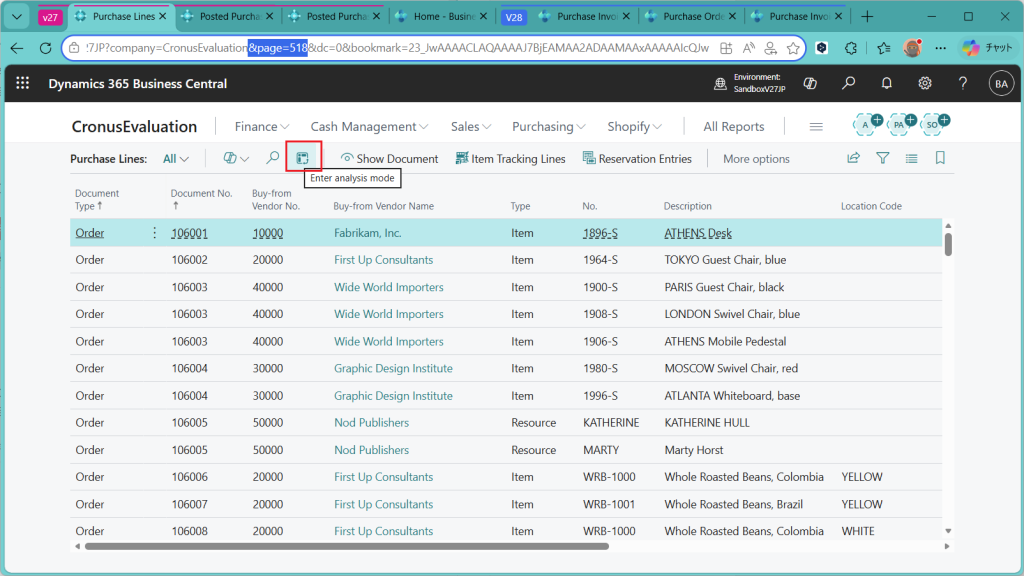
Task: Open the All Reports menu item
Action: pos(733,126)
